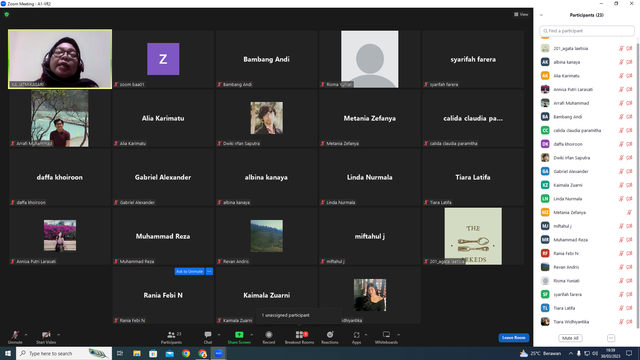Toggle mute icon for Metania Zefanya in list
The image size is (640, 360).
click(629, 212)
